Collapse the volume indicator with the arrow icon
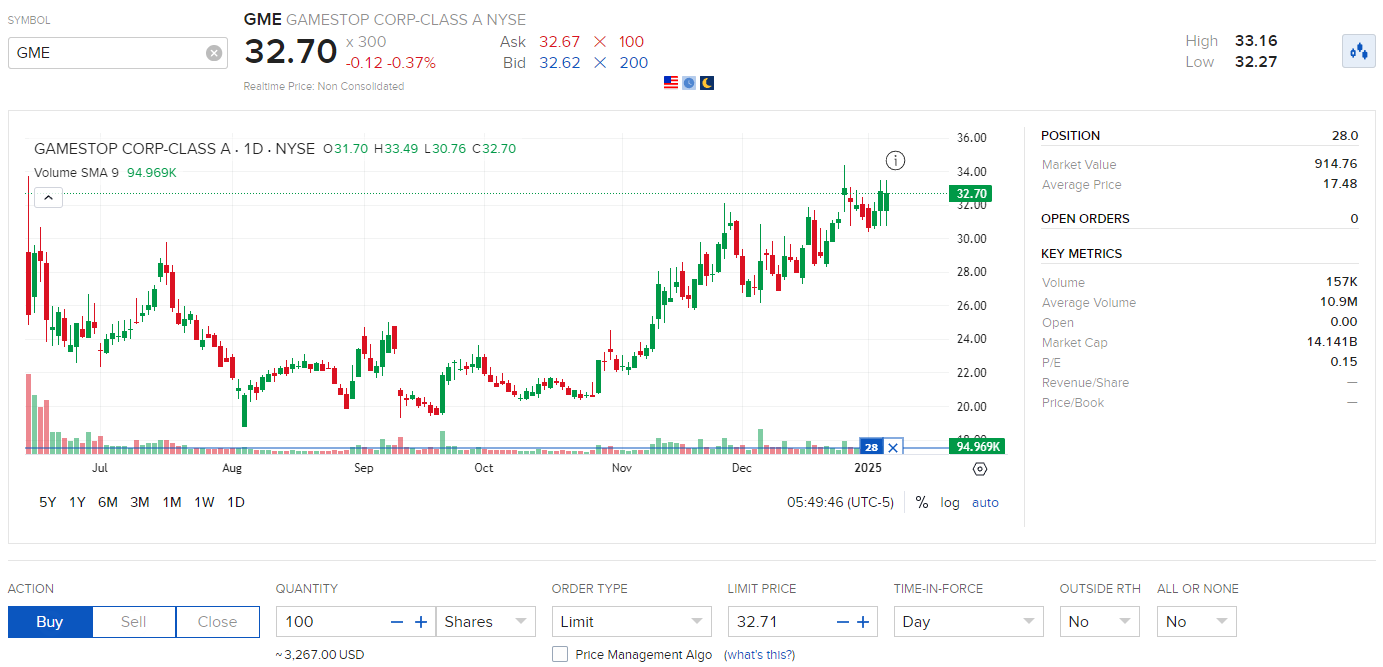The width and height of the screenshot is (1383, 667). point(48,197)
